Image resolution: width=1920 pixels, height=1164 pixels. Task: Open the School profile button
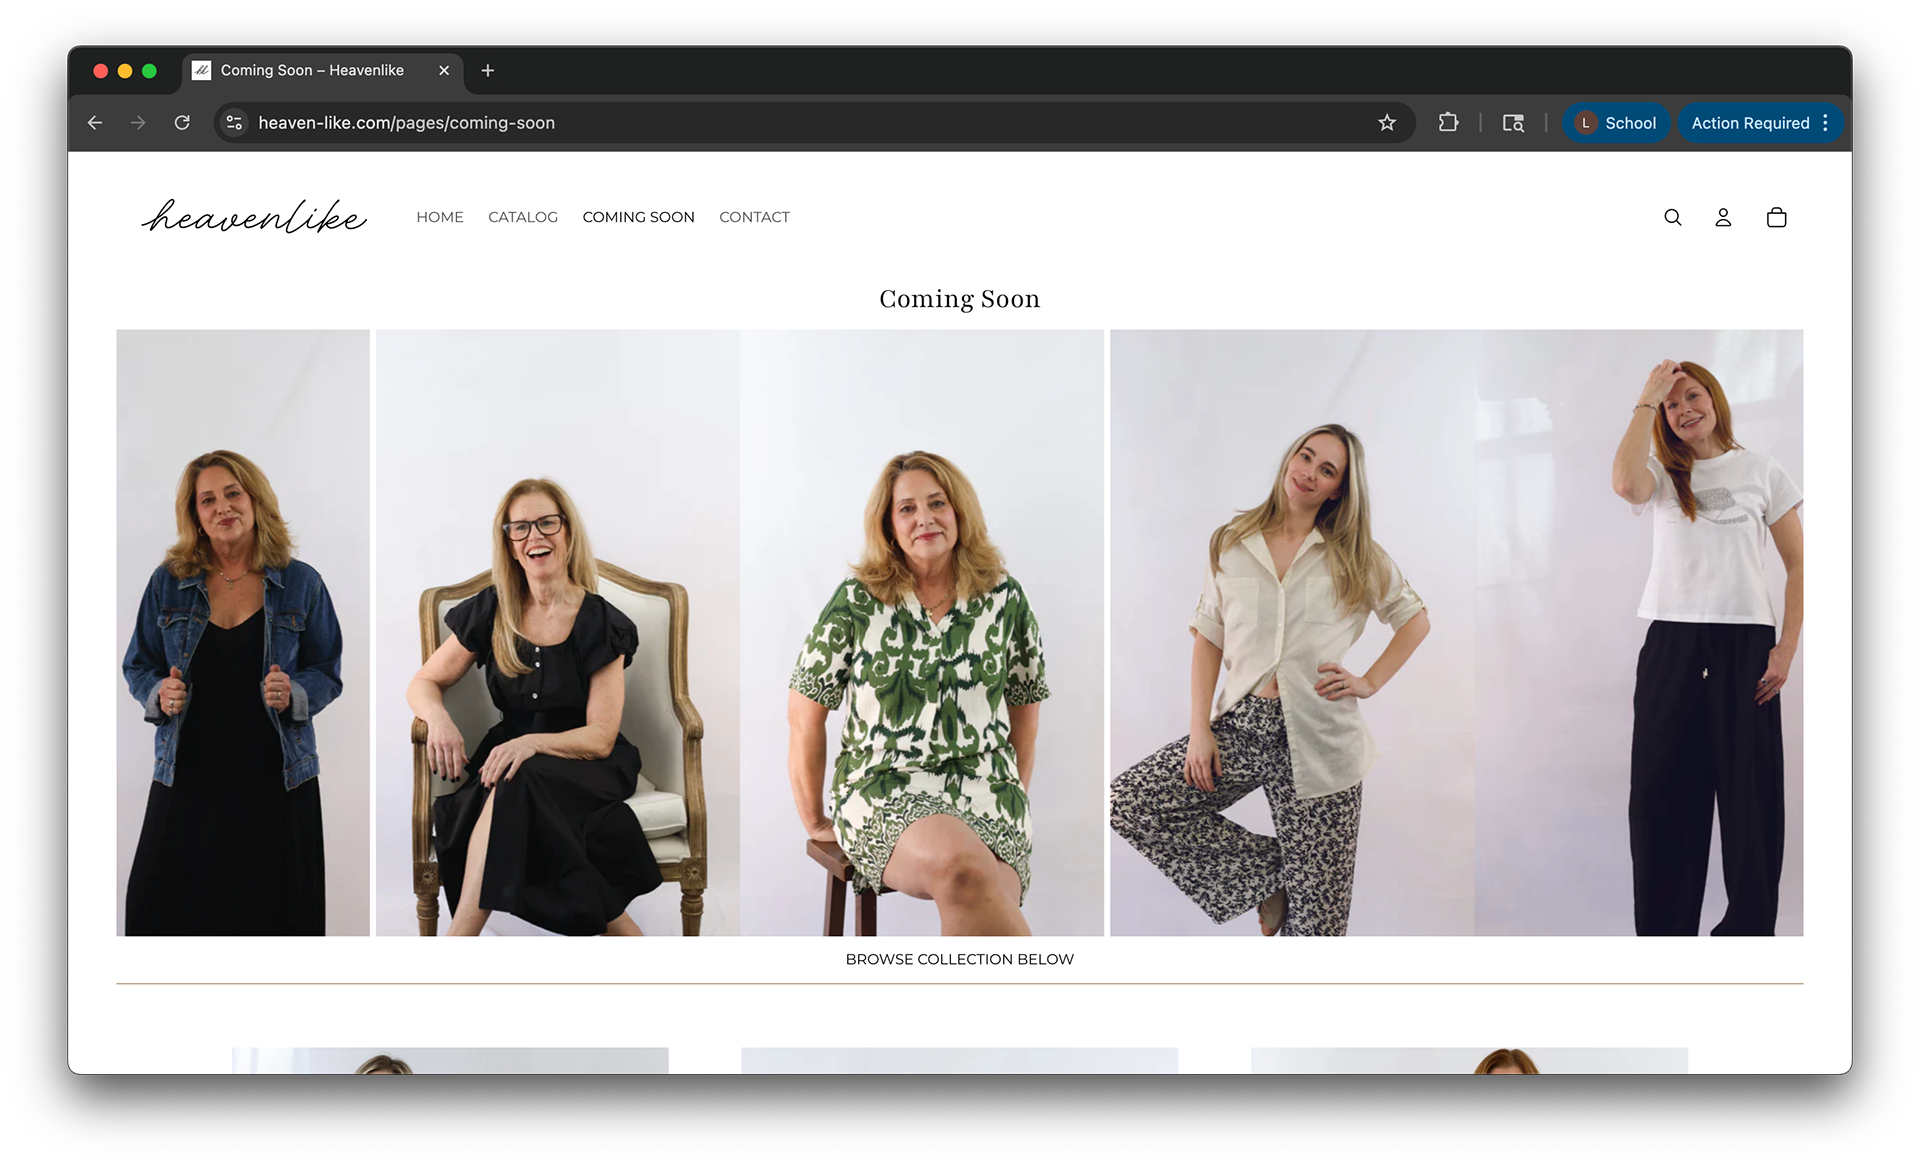tap(1616, 123)
